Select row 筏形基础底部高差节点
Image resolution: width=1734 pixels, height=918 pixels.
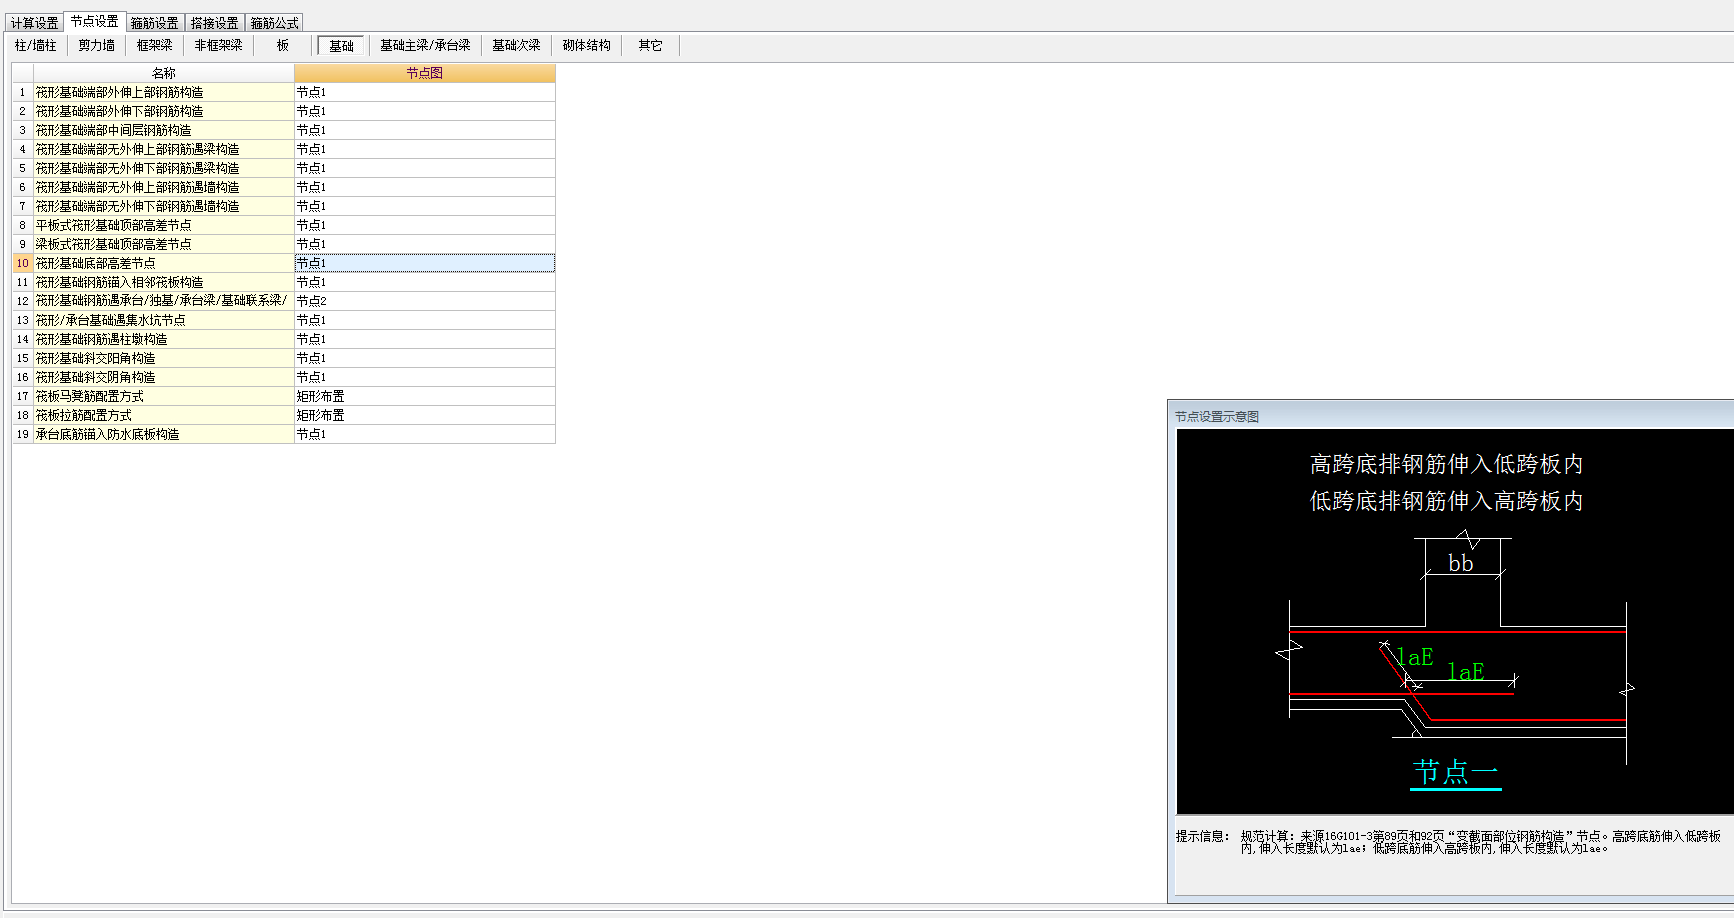coord(164,263)
